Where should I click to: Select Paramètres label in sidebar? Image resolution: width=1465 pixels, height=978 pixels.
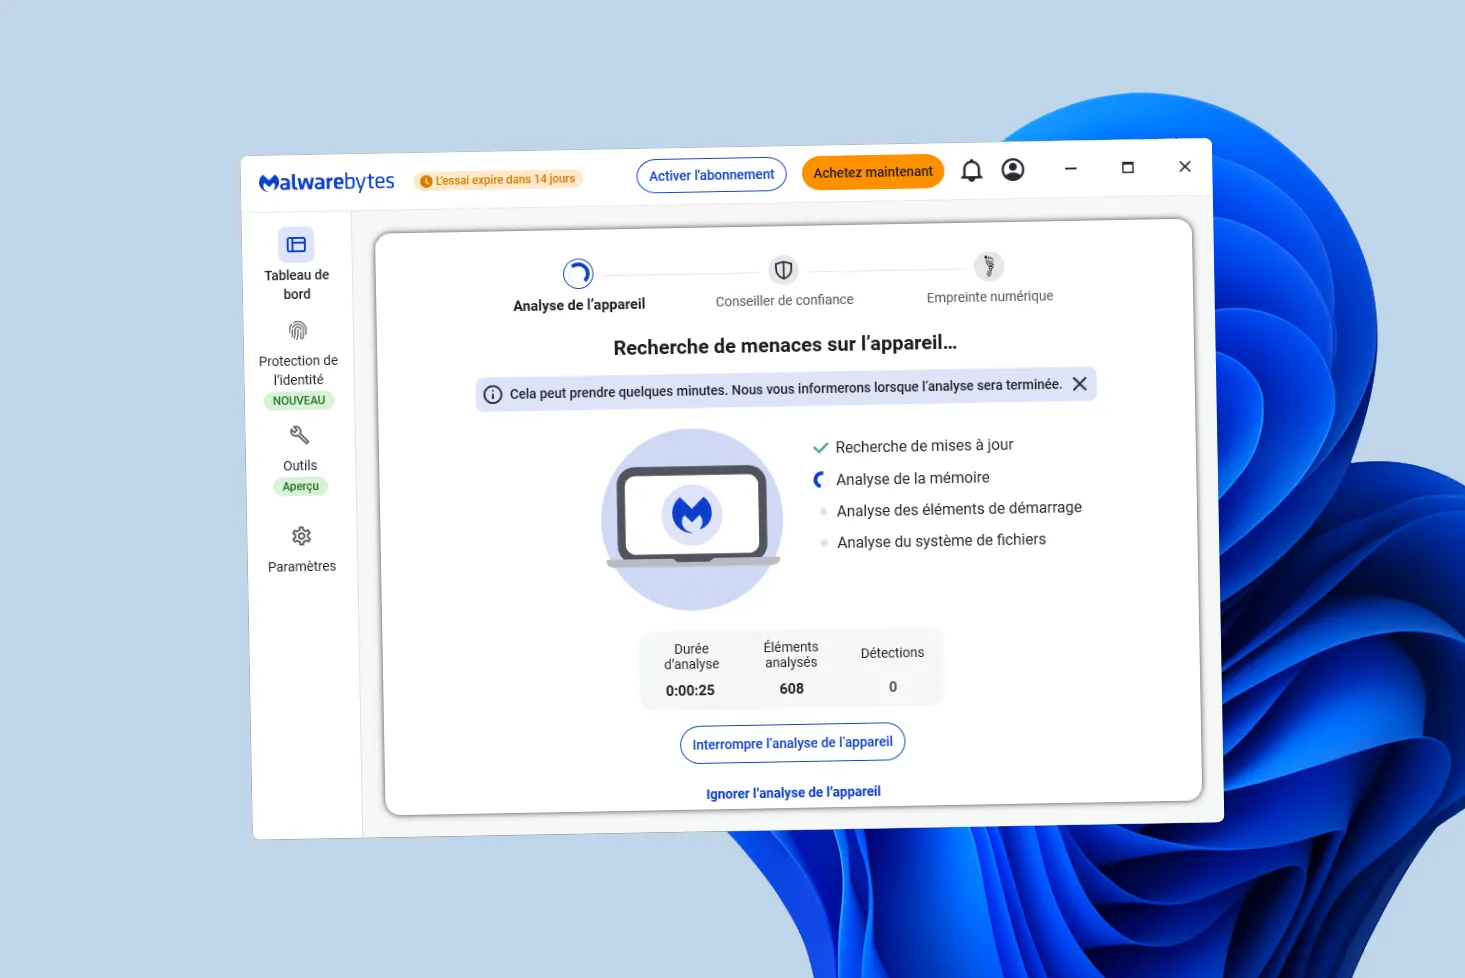(x=302, y=566)
